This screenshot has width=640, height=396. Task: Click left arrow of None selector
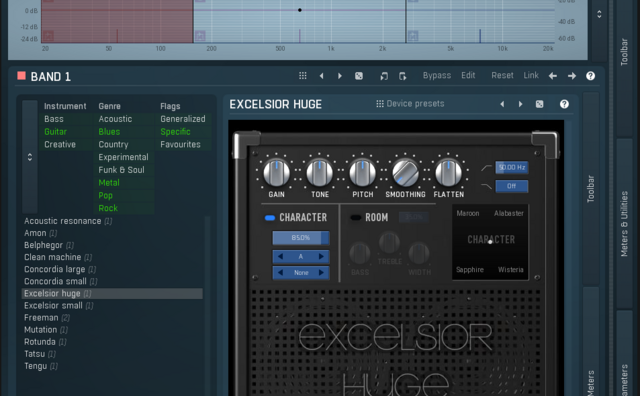click(x=280, y=272)
